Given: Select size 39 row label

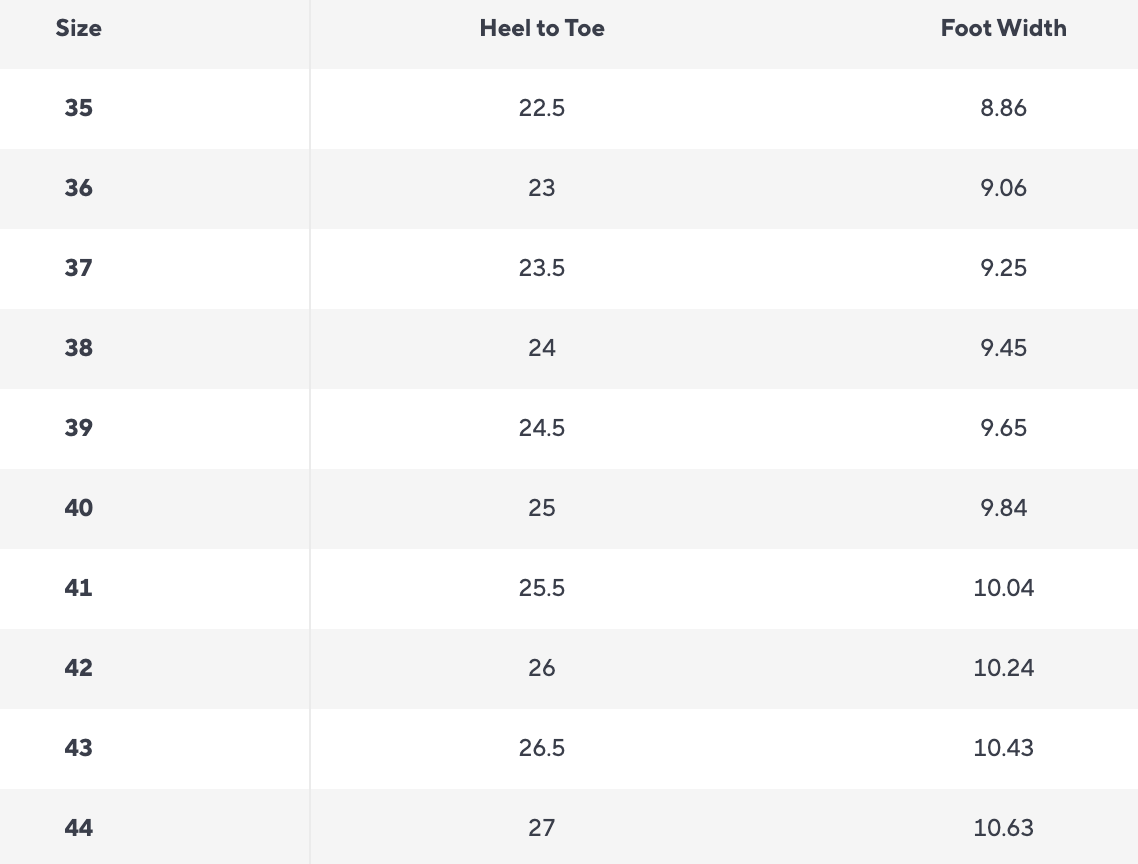Looking at the screenshot, I should 78,428.
